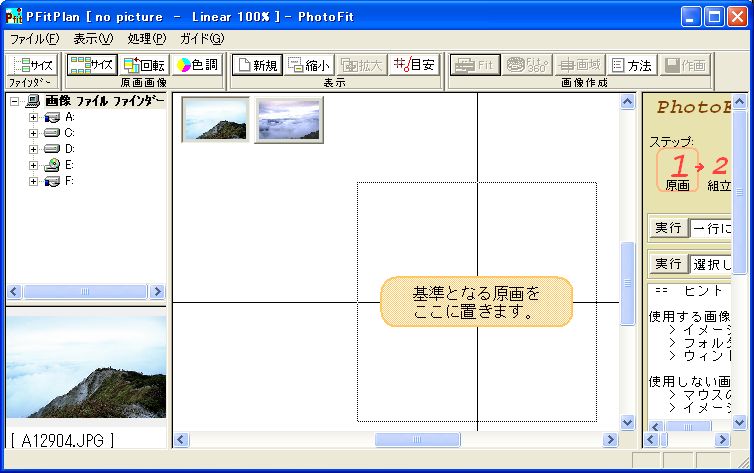
Task: Click the 縮小 zoom out button
Action: click(308, 65)
